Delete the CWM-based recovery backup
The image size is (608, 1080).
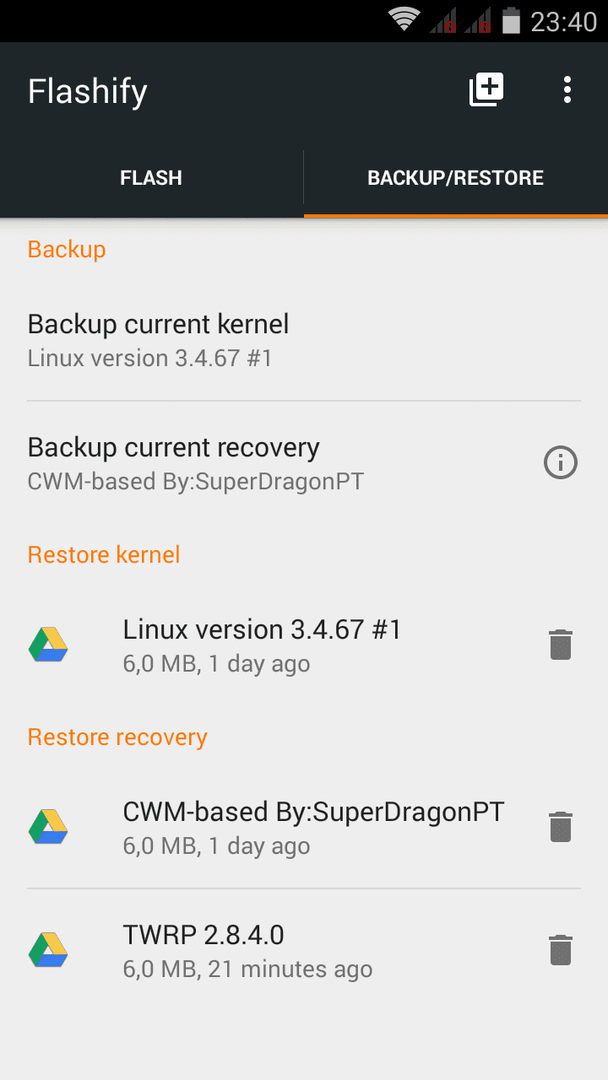pos(560,827)
